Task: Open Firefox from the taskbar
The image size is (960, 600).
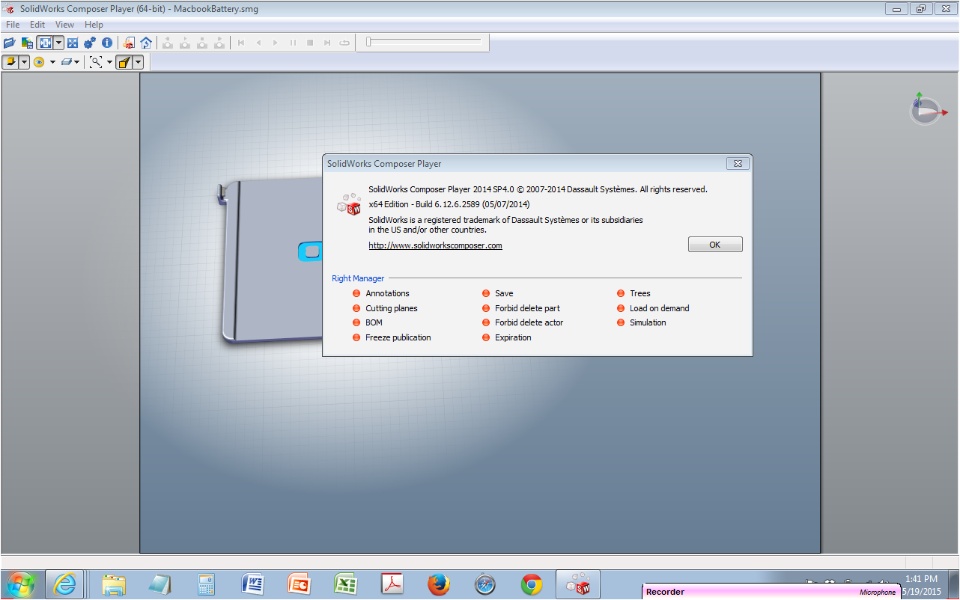Action: click(x=438, y=585)
